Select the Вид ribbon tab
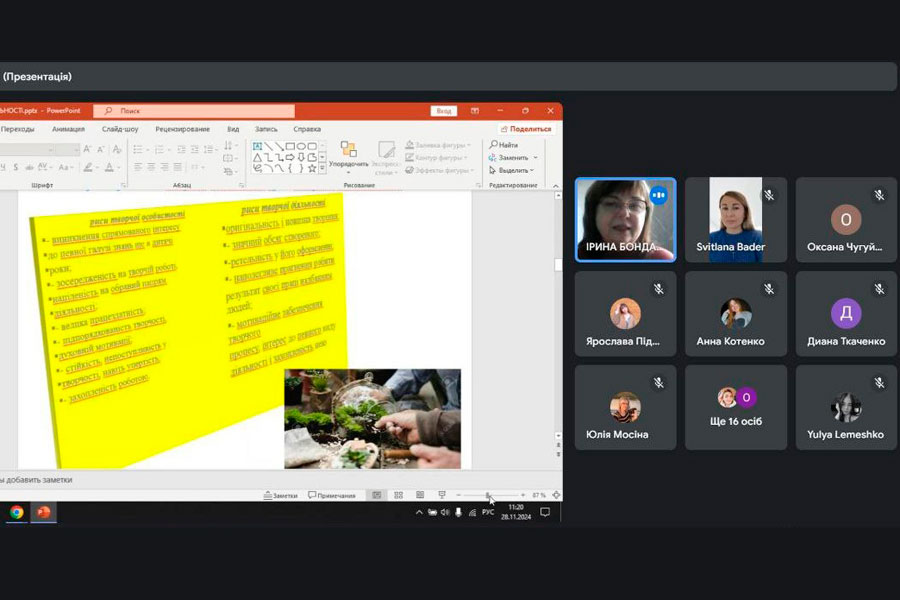The image size is (900, 600). coord(233,129)
